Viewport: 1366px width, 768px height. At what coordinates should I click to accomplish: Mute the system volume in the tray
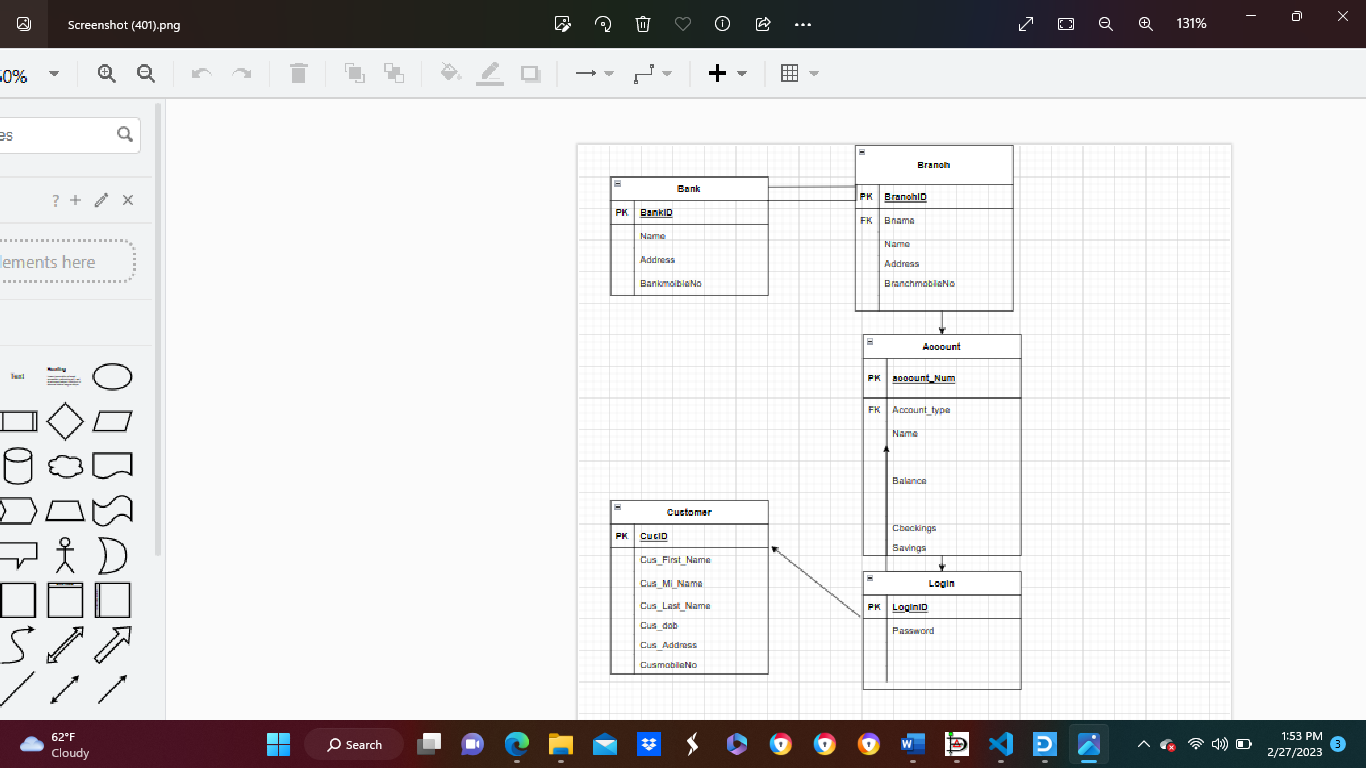[x=1219, y=744]
